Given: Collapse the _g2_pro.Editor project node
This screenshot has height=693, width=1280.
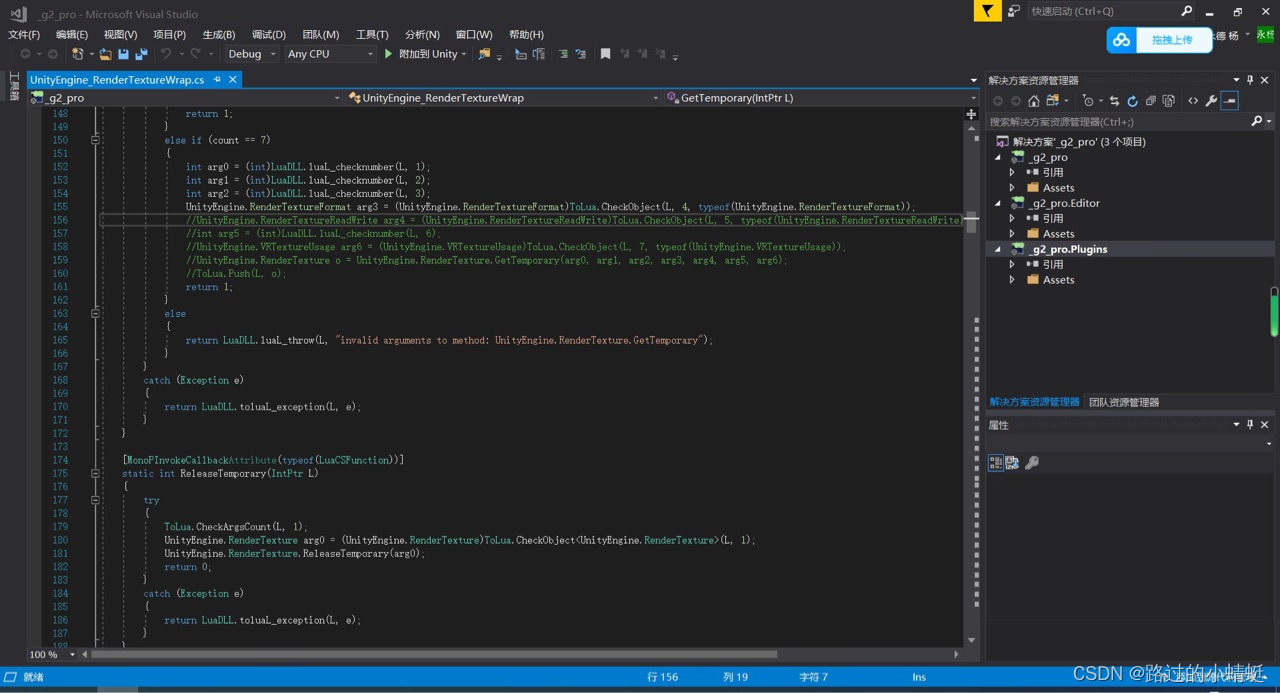Looking at the screenshot, I should click(x=997, y=203).
